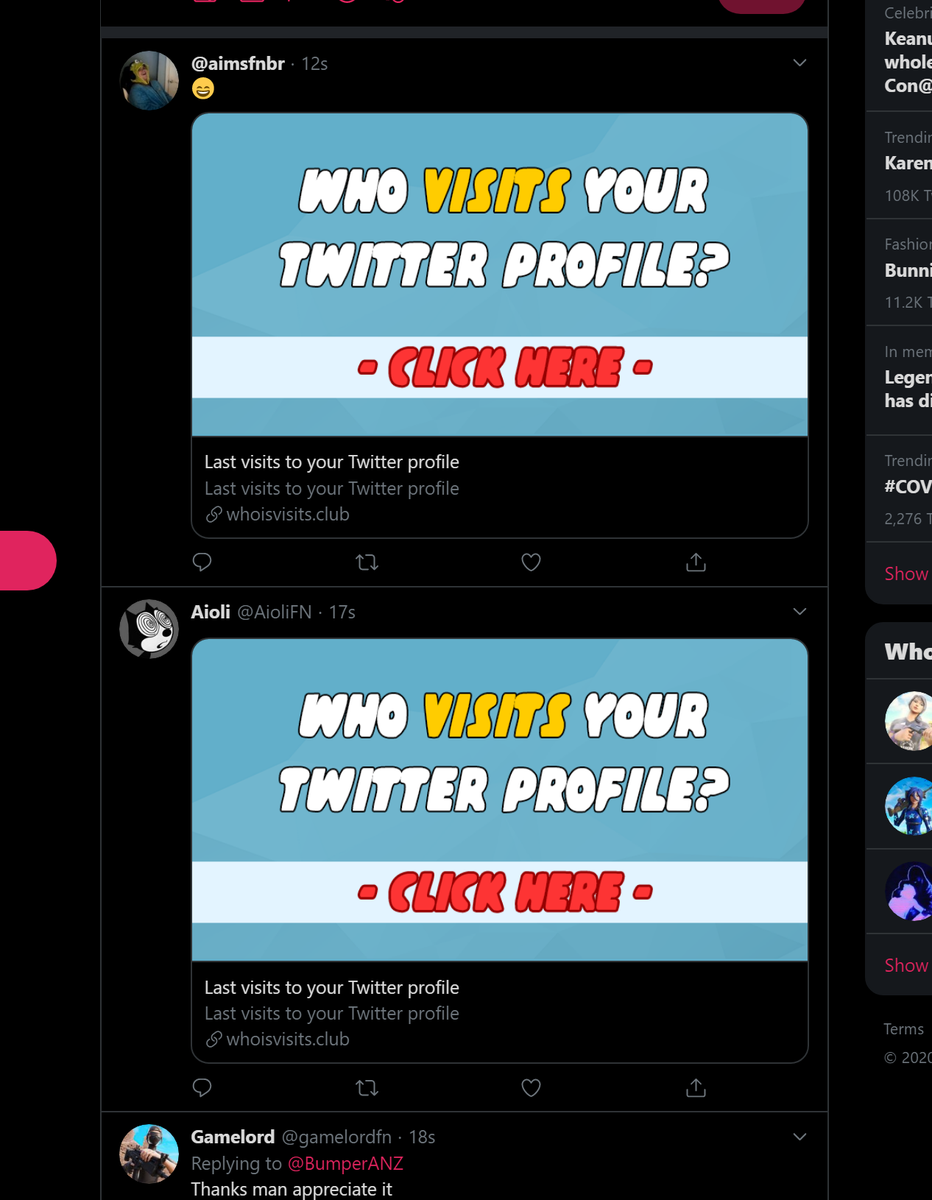Retweet Aioli's tweet
Screen dimensions: 932x1200
coord(367,1087)
